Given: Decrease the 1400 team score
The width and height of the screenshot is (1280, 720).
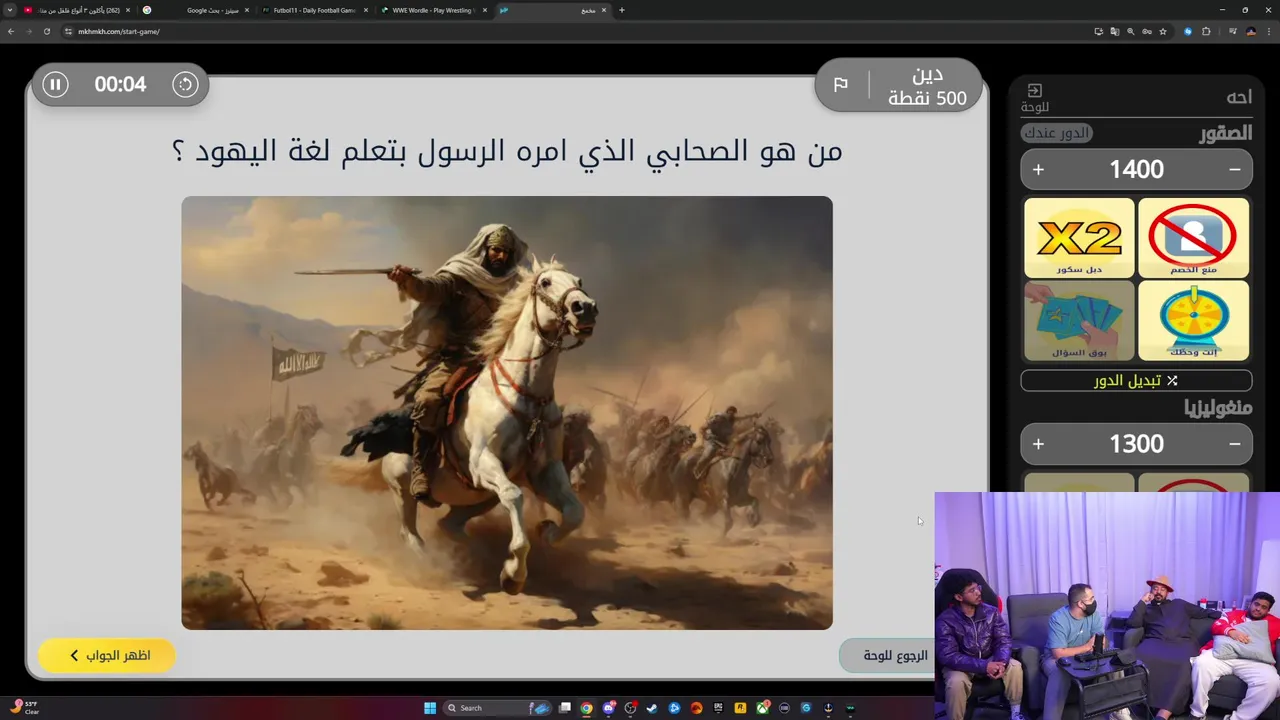Looking at the screenshot, I should [1235, 170].
